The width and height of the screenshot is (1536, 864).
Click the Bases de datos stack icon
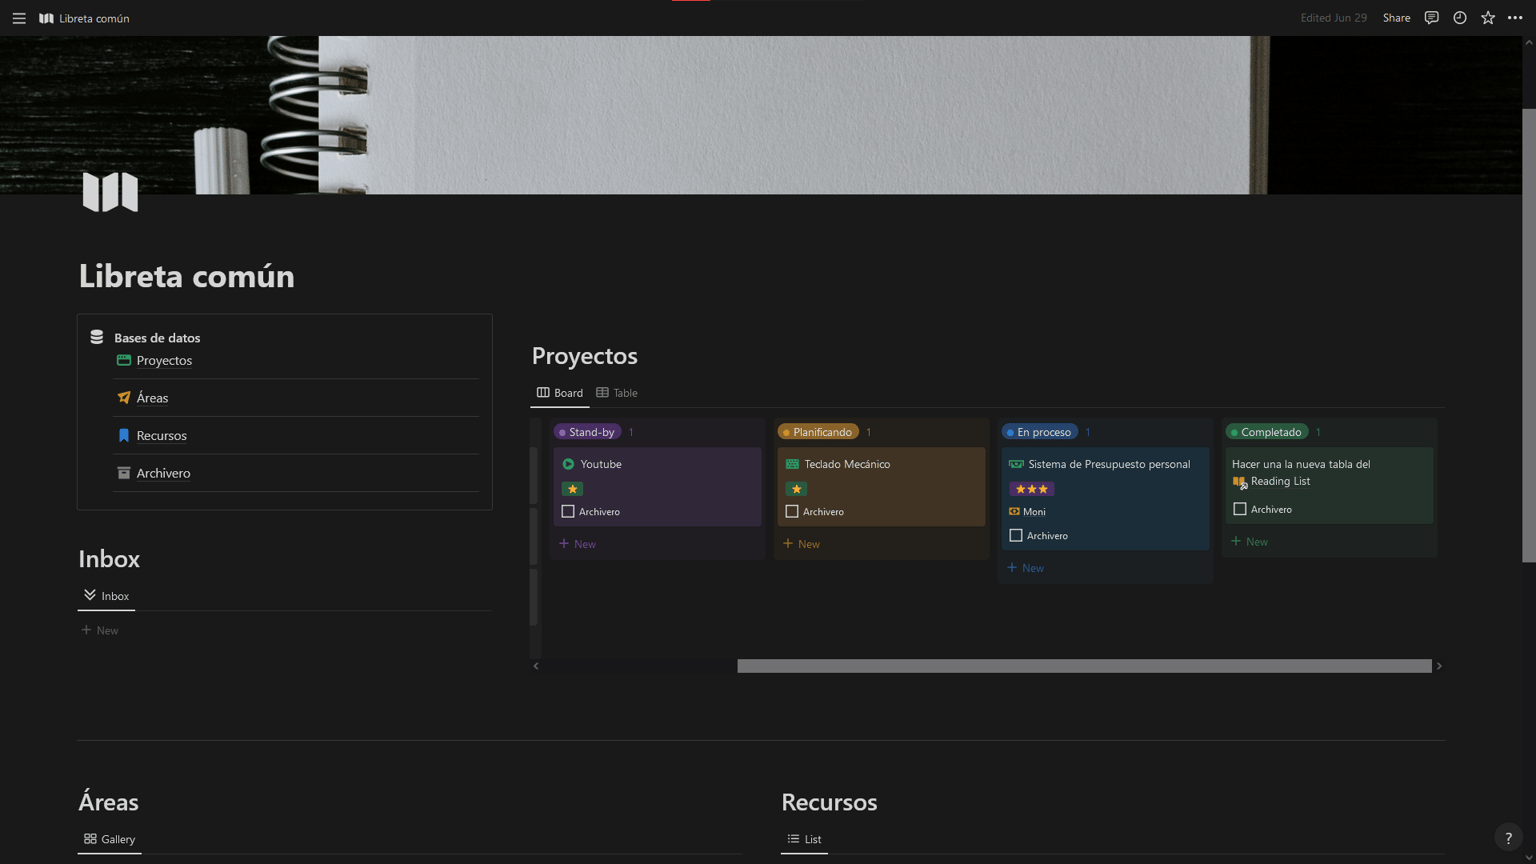click(97, 337)
